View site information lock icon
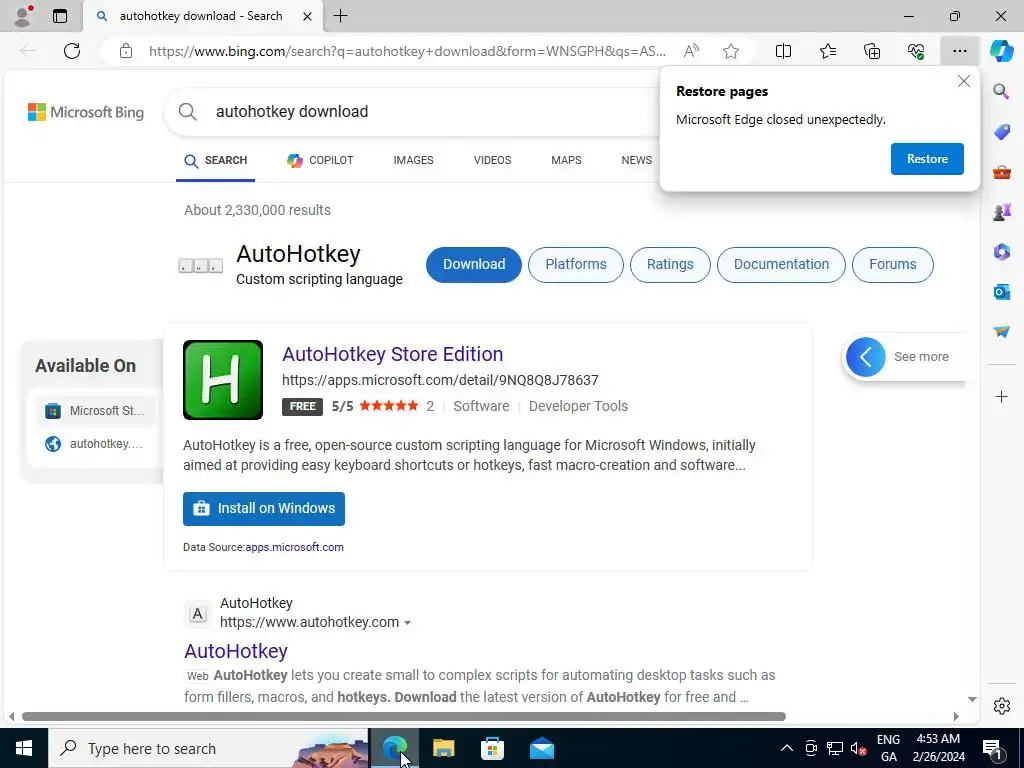The width and height of the screenshot is (1024, 768). point(126,51)
